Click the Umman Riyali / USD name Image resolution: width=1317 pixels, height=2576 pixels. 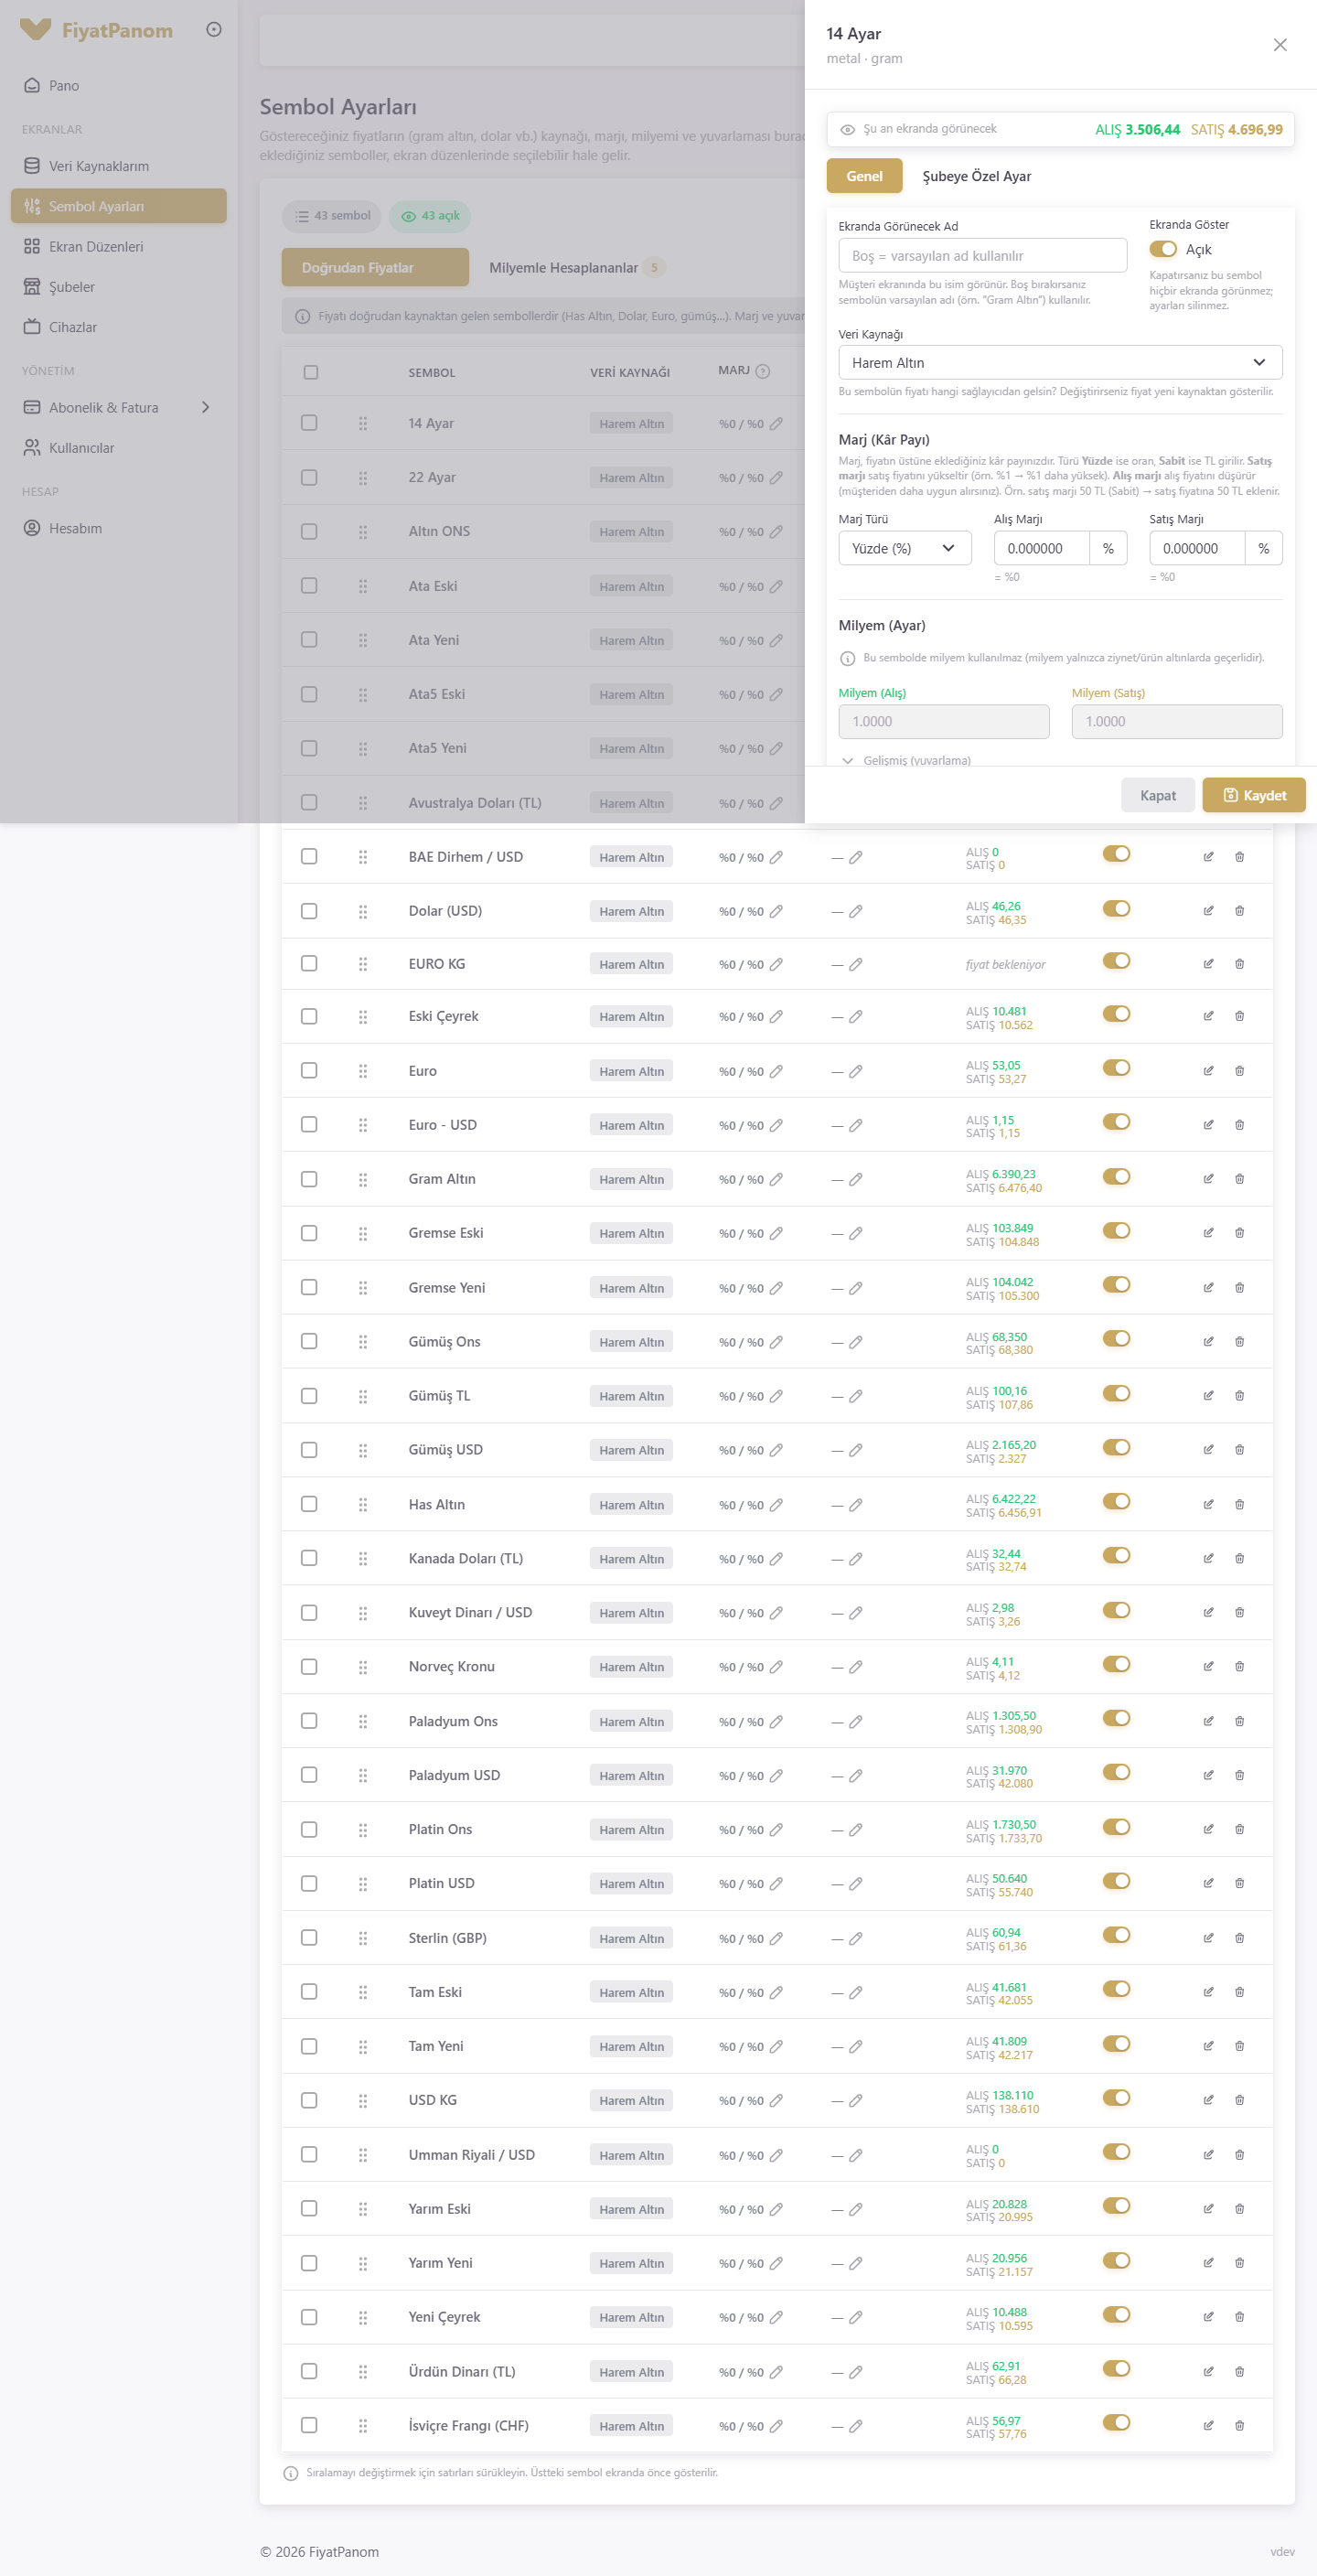[471, 2155]
